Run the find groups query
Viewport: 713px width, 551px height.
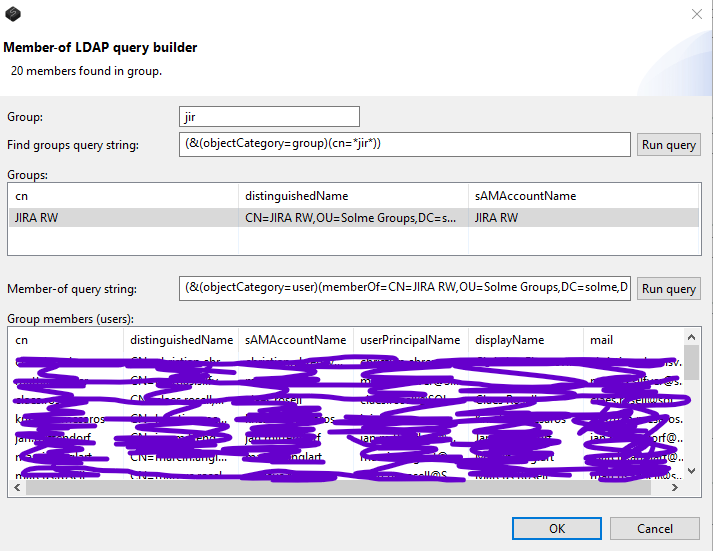[x=668, y=145]
